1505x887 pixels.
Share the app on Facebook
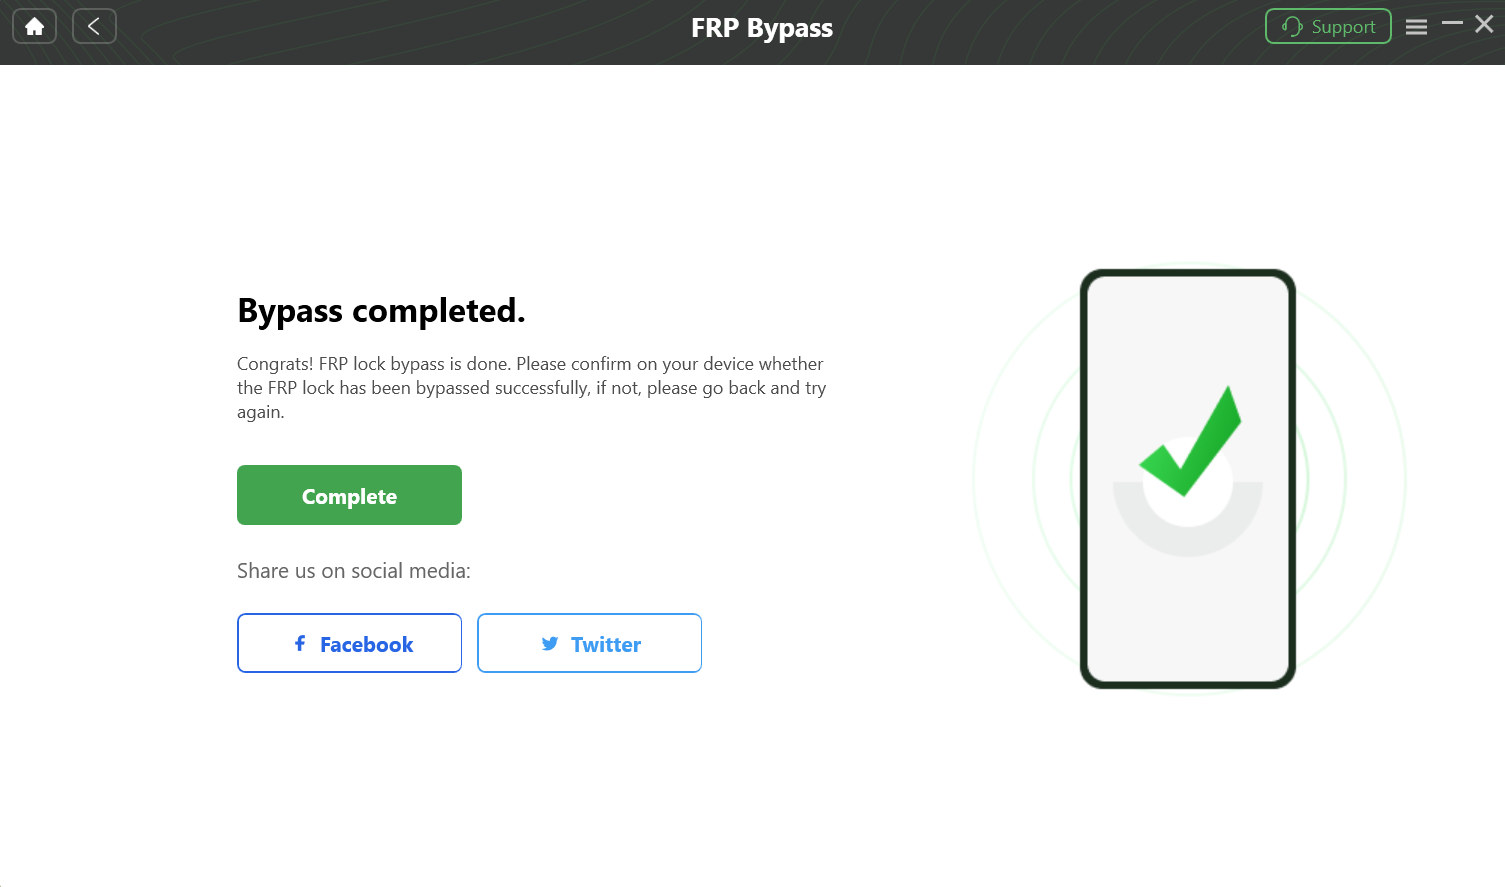tap(349, 643)
